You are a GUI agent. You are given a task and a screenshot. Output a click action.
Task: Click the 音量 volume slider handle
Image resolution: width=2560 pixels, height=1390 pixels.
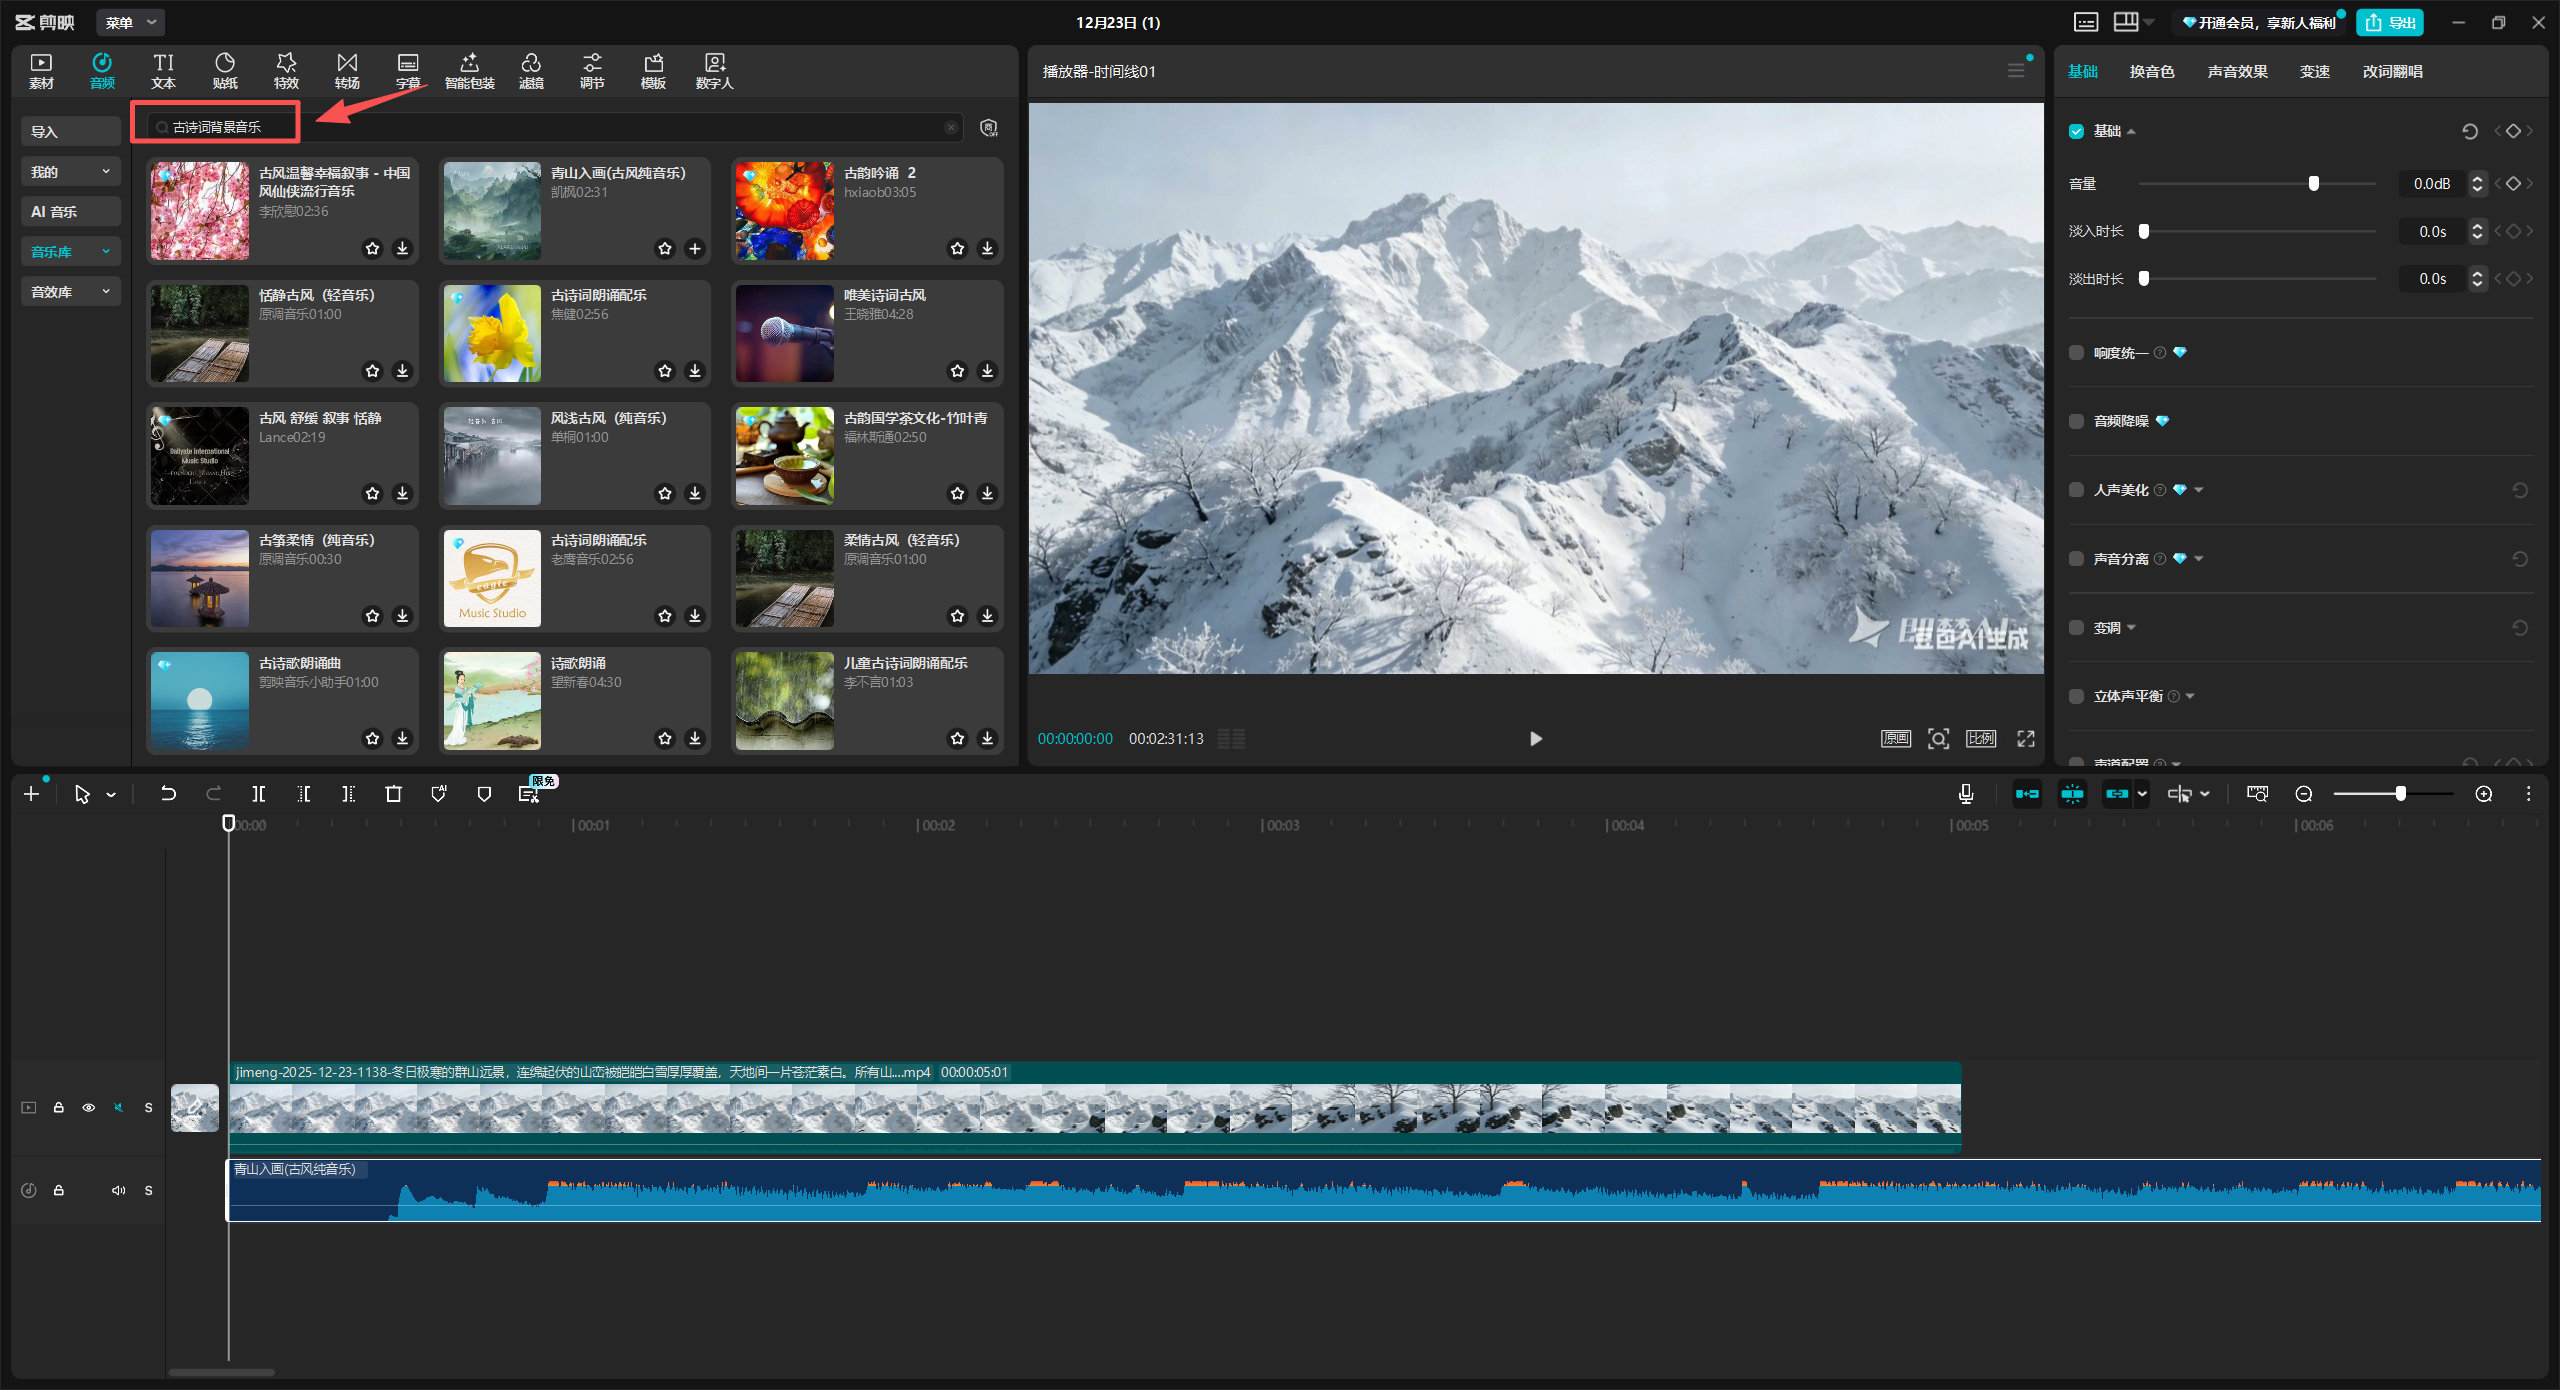pyautogui.click(x=2313, y=183)
